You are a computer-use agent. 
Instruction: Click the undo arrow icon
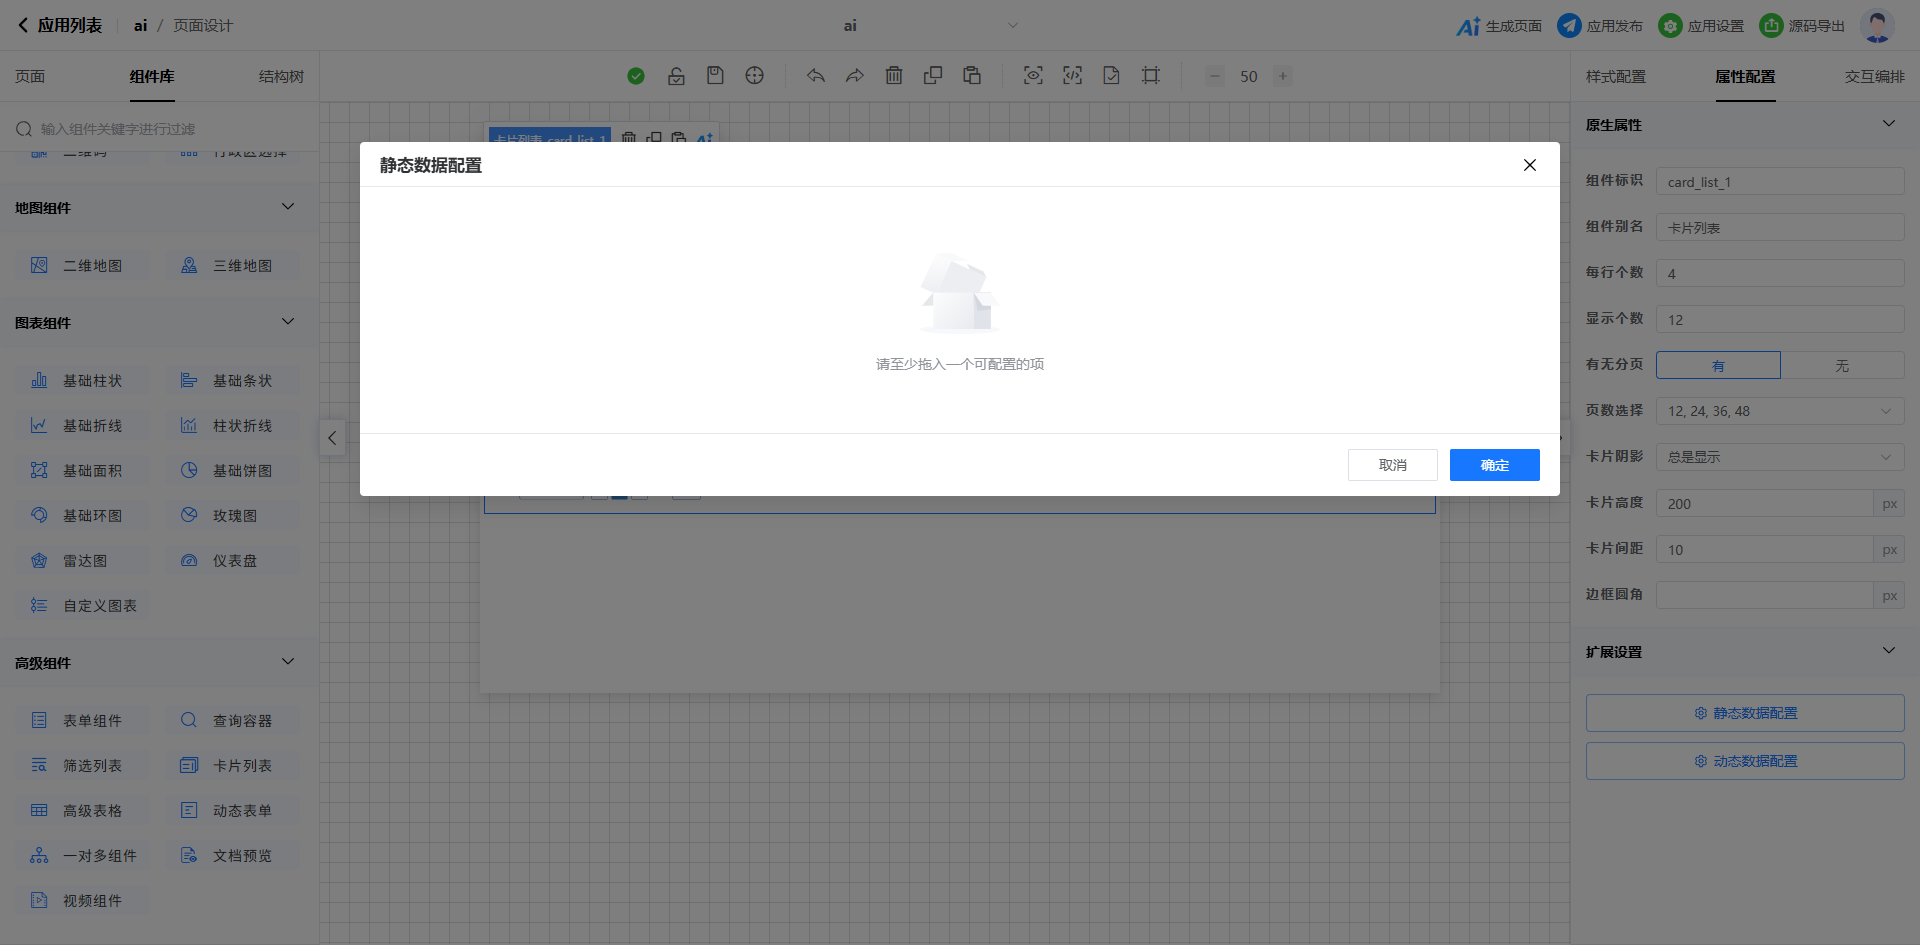[x=816, y=76]
